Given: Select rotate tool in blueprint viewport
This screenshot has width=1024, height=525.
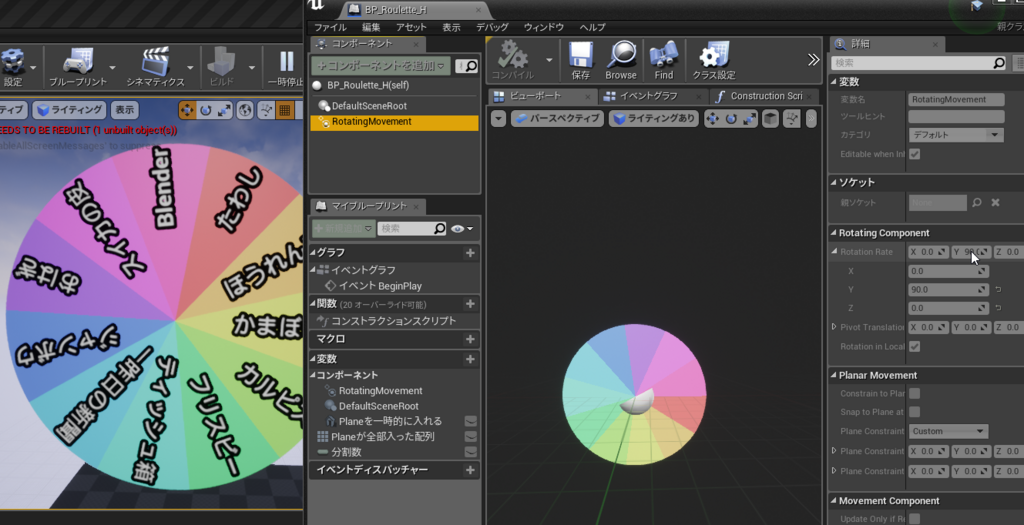Looking at the screenshot, I should (731, 119).
